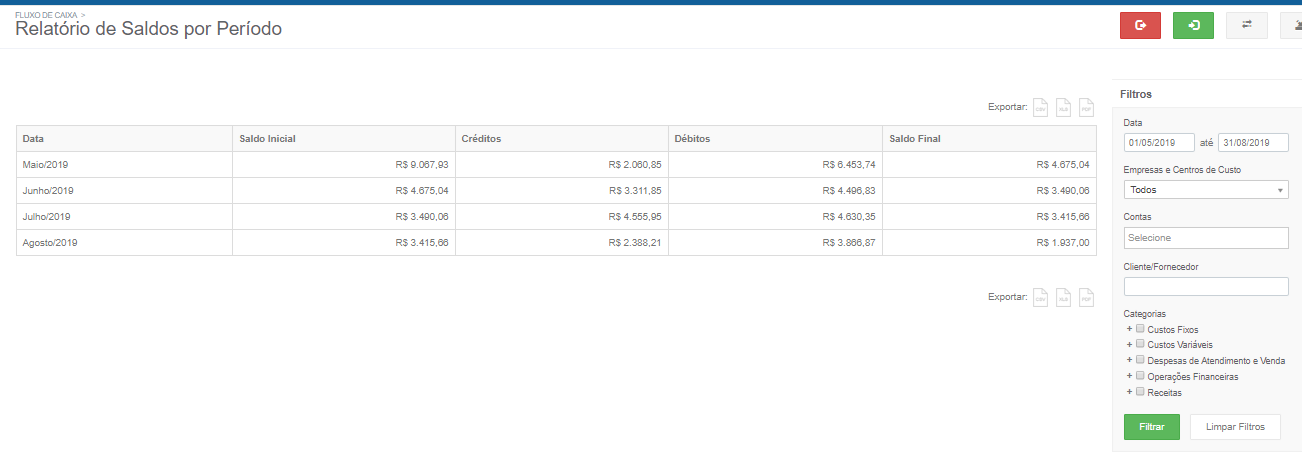1302x452 pixels.
Task: Click the Fluxo de Caixa breadcrumb
Action: coord(46,16)
